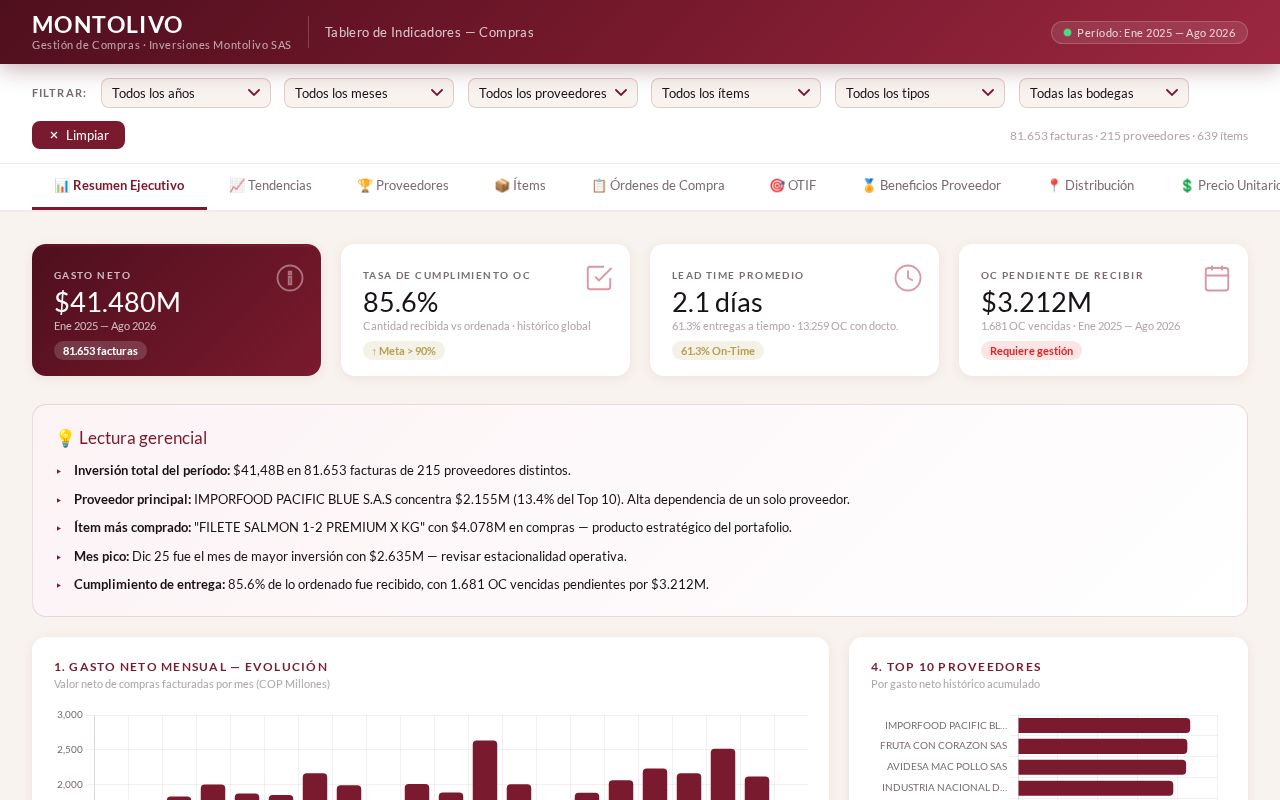Click the $41.480M Gasto Neto value

[117, 302]
